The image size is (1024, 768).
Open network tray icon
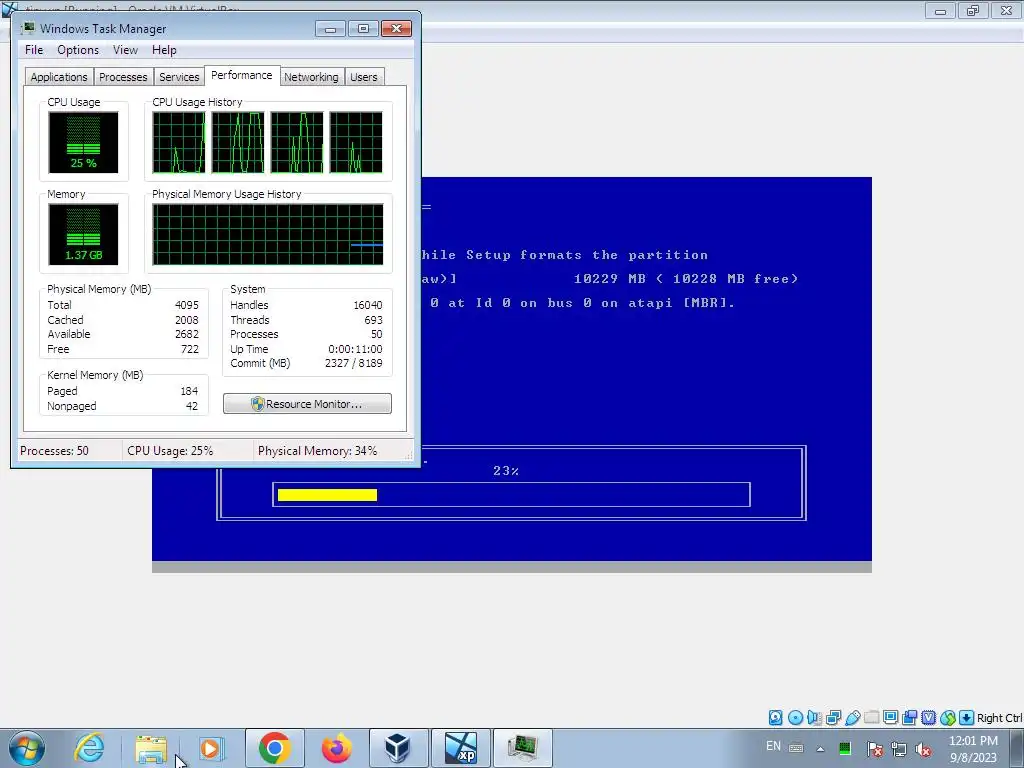(x=899, y=748)
